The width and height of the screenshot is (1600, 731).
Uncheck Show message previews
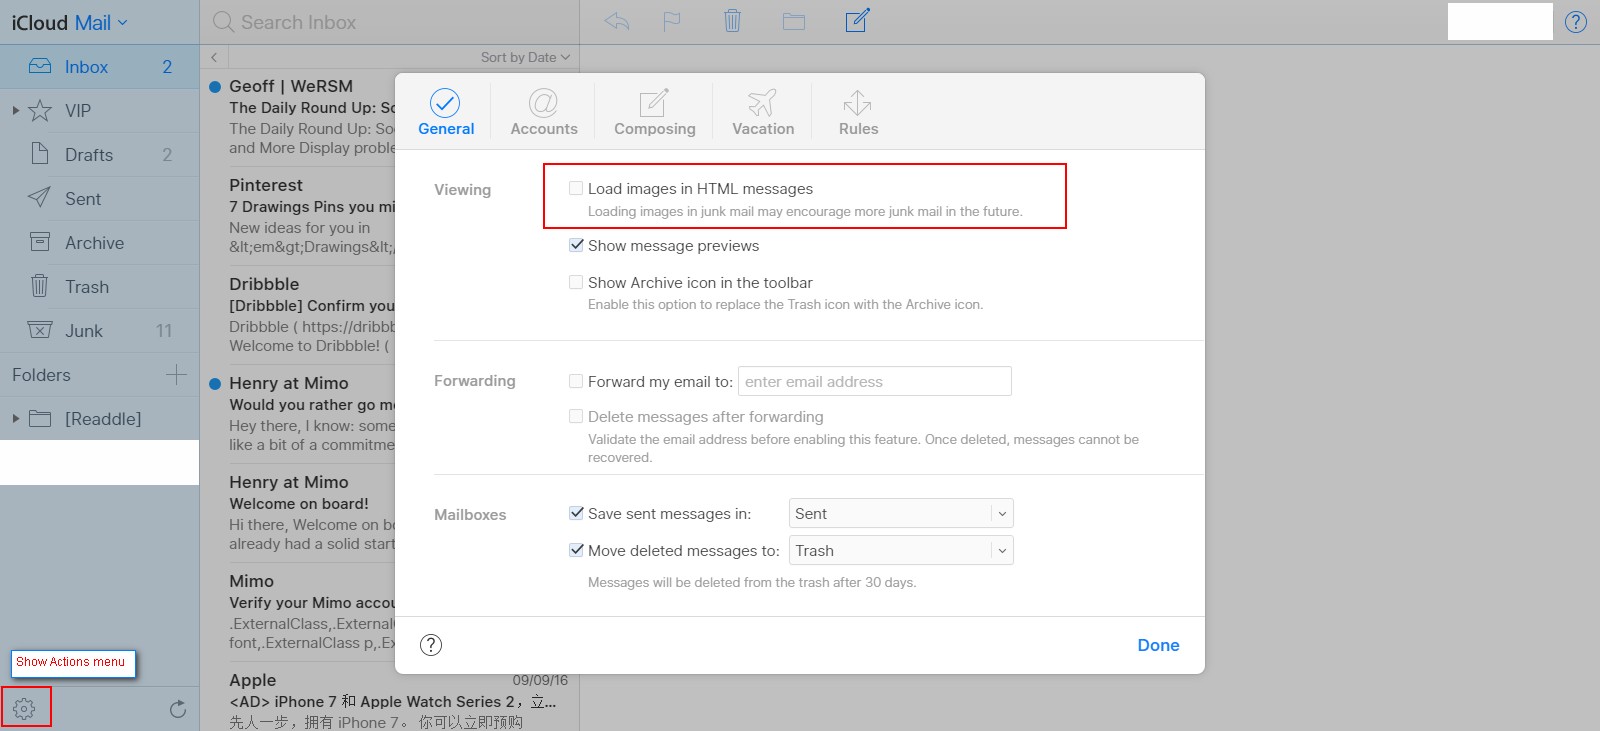click(576, 245)
